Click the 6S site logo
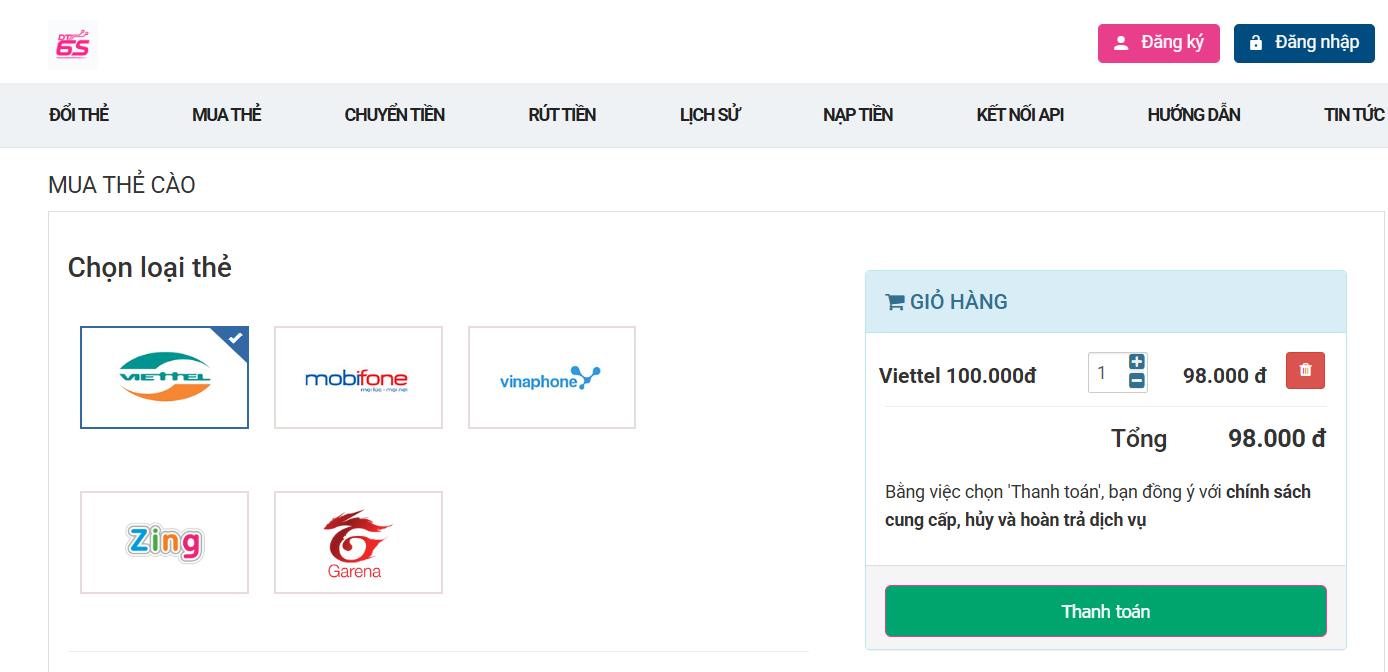This screenshot has width=1388, height=672. [73, 45]
